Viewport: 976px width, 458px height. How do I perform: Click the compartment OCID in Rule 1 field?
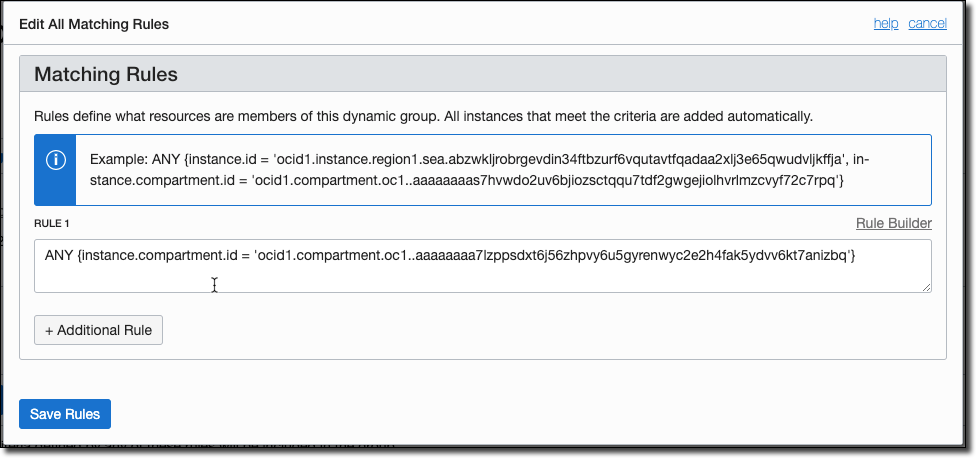click(x=552, y=256)
